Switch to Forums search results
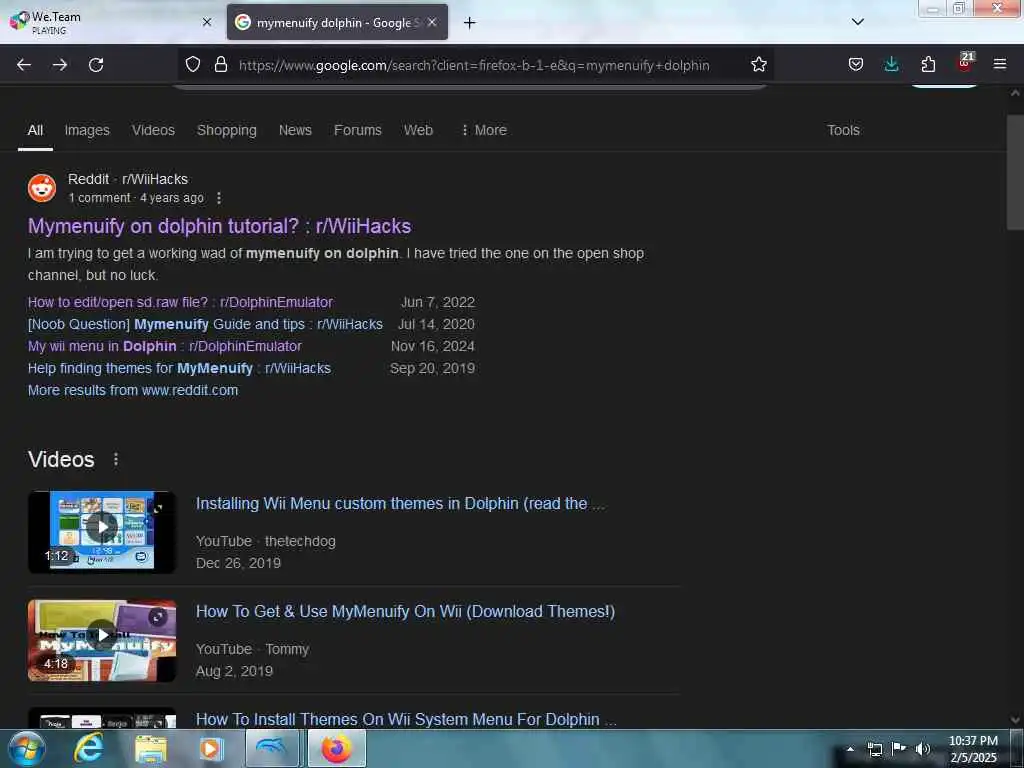This screenshot has width=1024, height=768. 358,130
